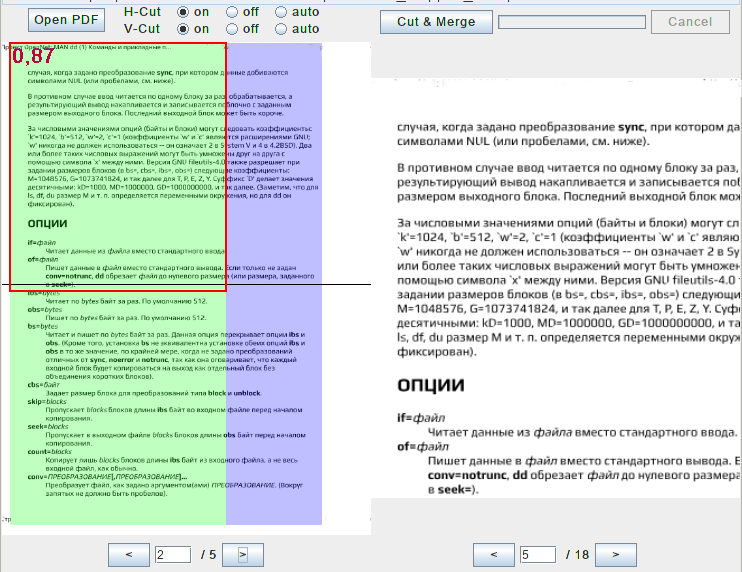Click 'seek=blocks' line in source preview
This screenshot has height=572, width=742.
48,427
